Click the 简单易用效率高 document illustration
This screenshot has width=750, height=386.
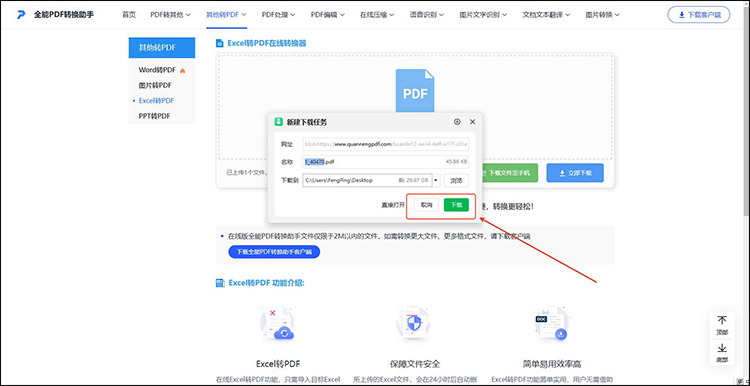point(551,323)
